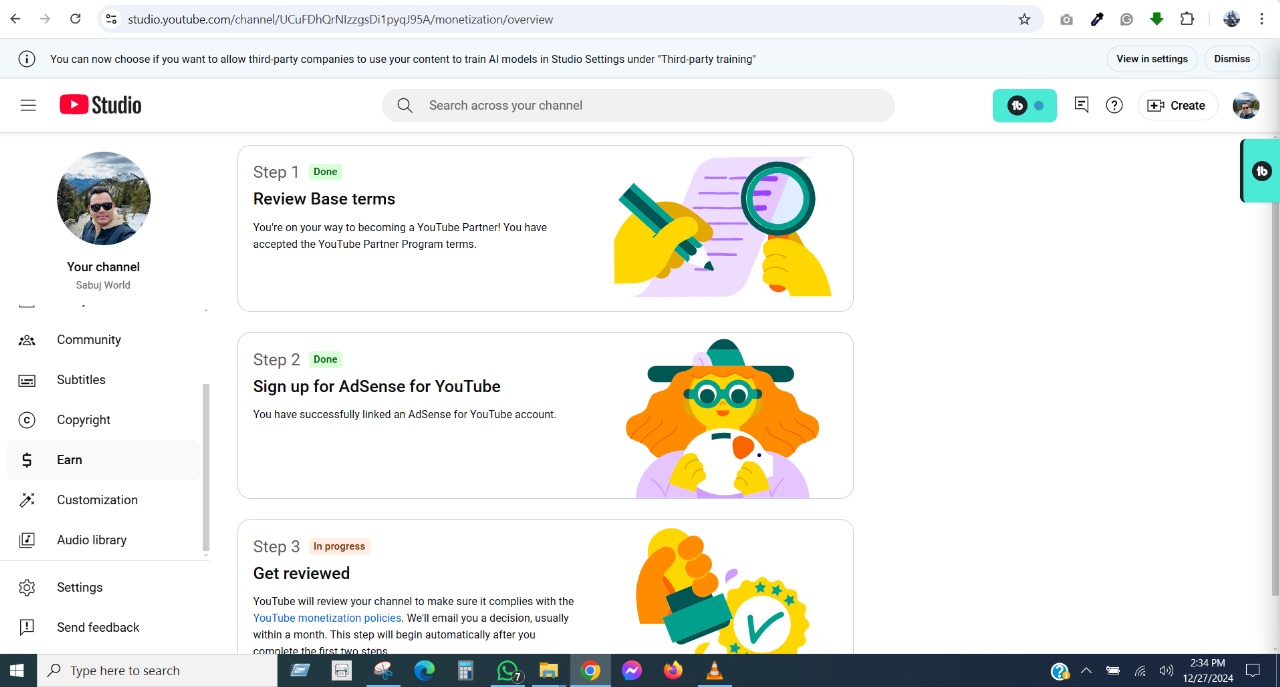
Task: Click the Audio library icon
Action: point(27,540)
